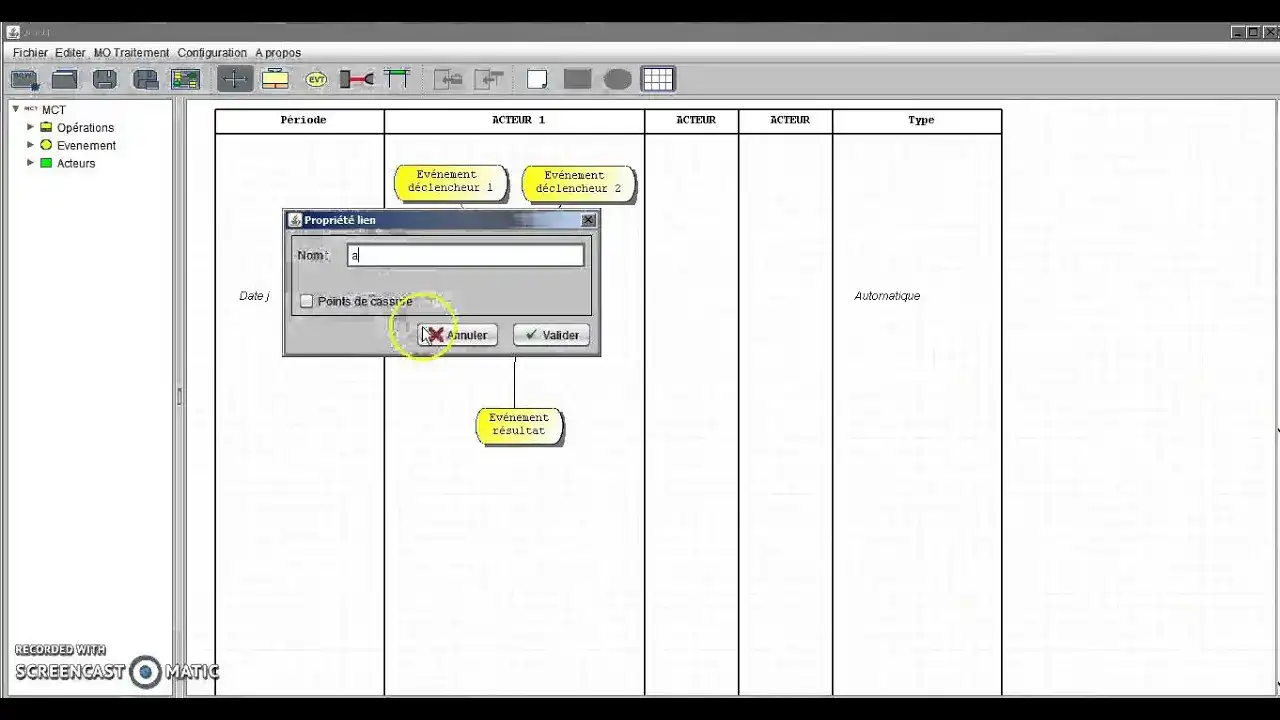Select the grid display toolbar icon
The height and width of the screenshot is (720, 1280).
pyautogui.click(x=658, y=78)
